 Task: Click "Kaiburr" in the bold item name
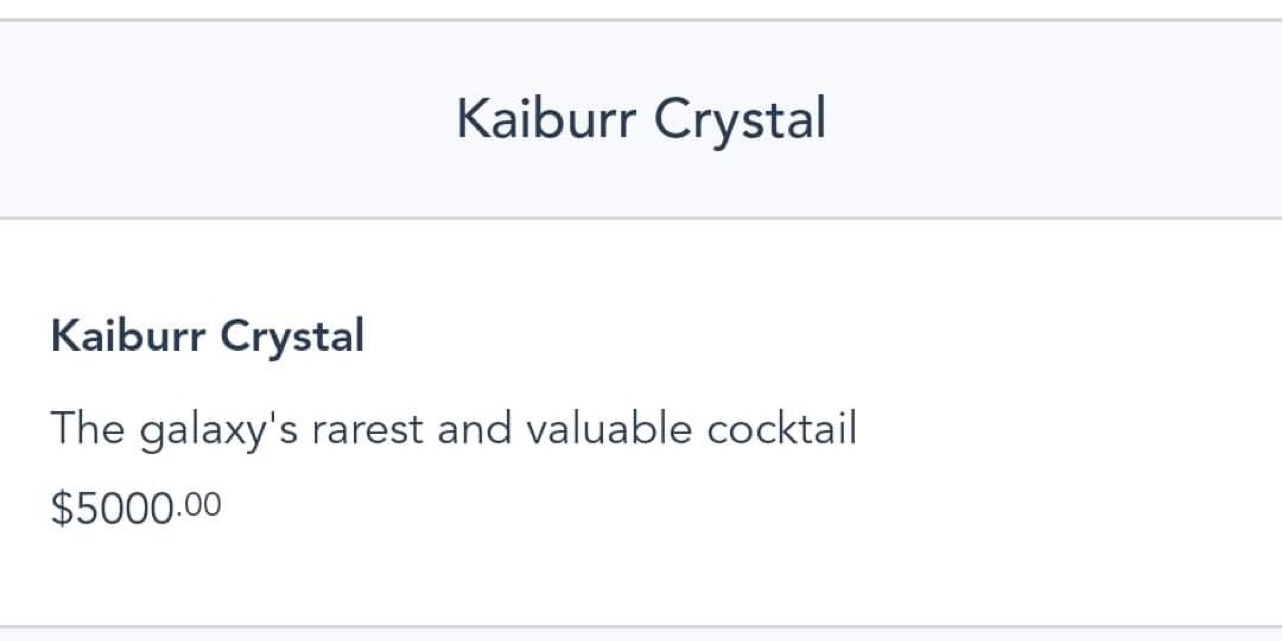coord(129,336)
